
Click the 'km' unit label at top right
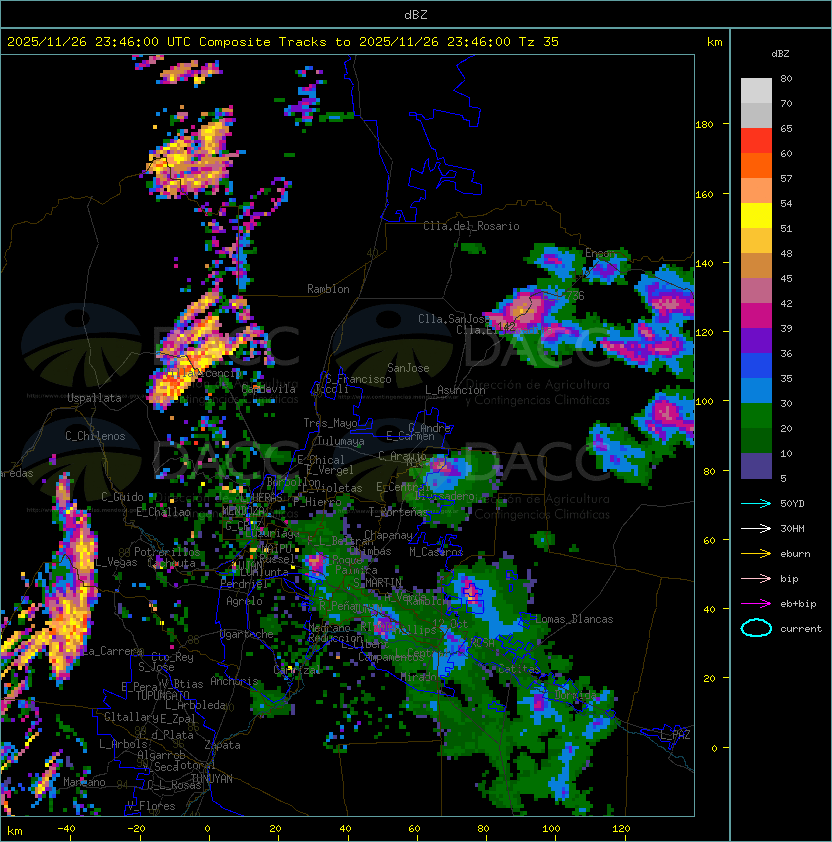click(x=714, y=42)
